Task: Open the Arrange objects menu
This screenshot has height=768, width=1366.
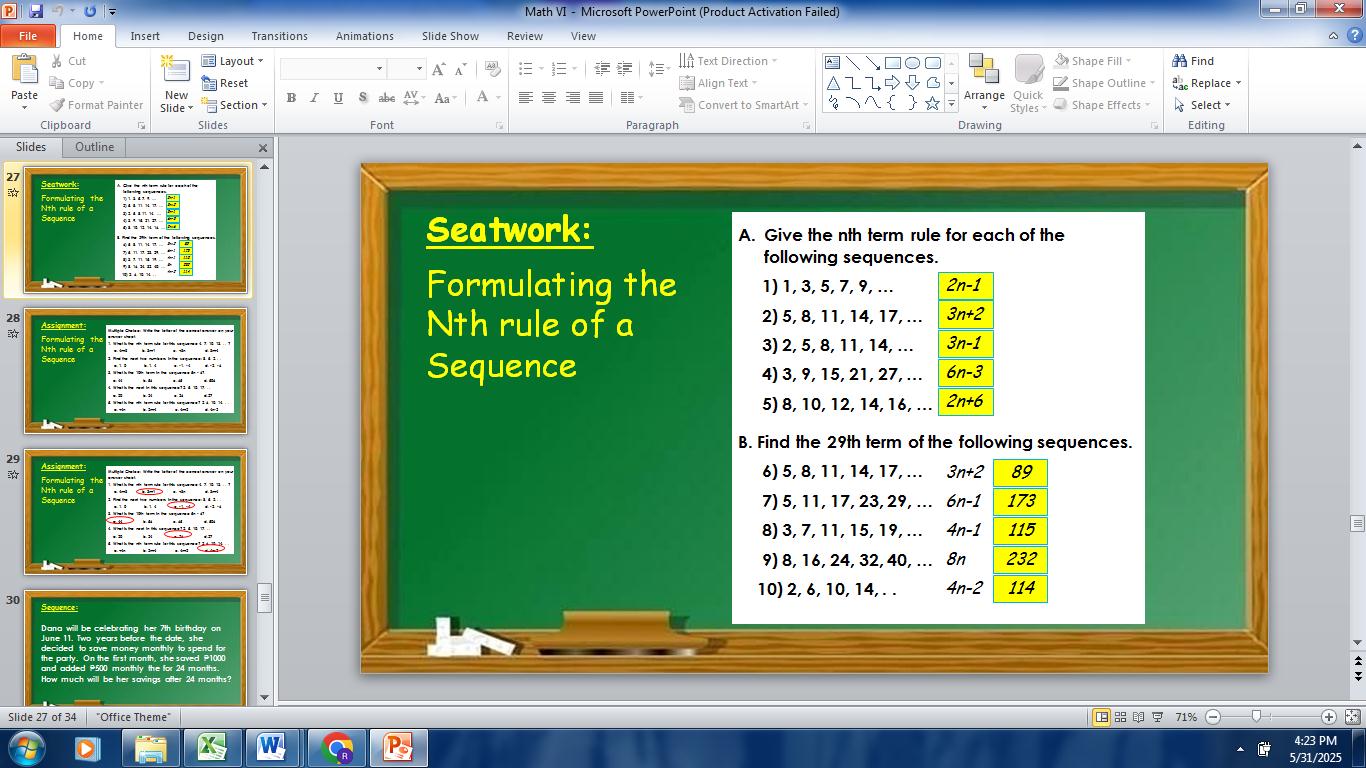Action: click(984, 83)
